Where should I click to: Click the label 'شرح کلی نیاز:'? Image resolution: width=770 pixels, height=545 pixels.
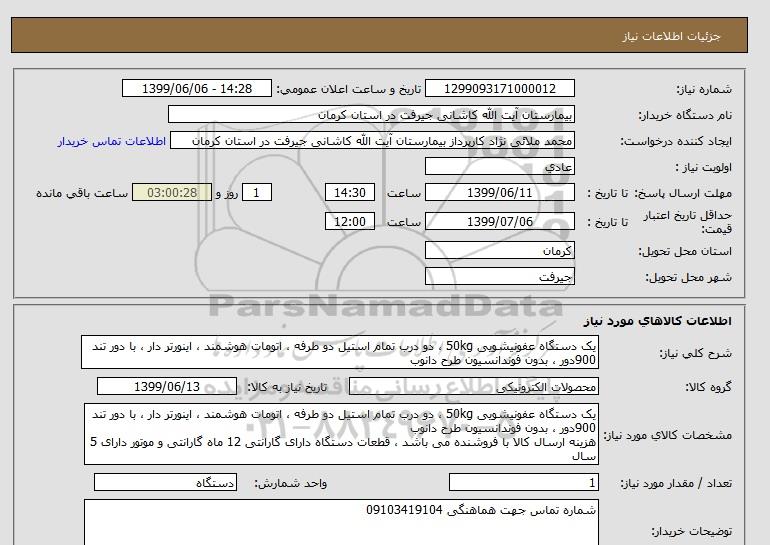(x=695, y=353)
